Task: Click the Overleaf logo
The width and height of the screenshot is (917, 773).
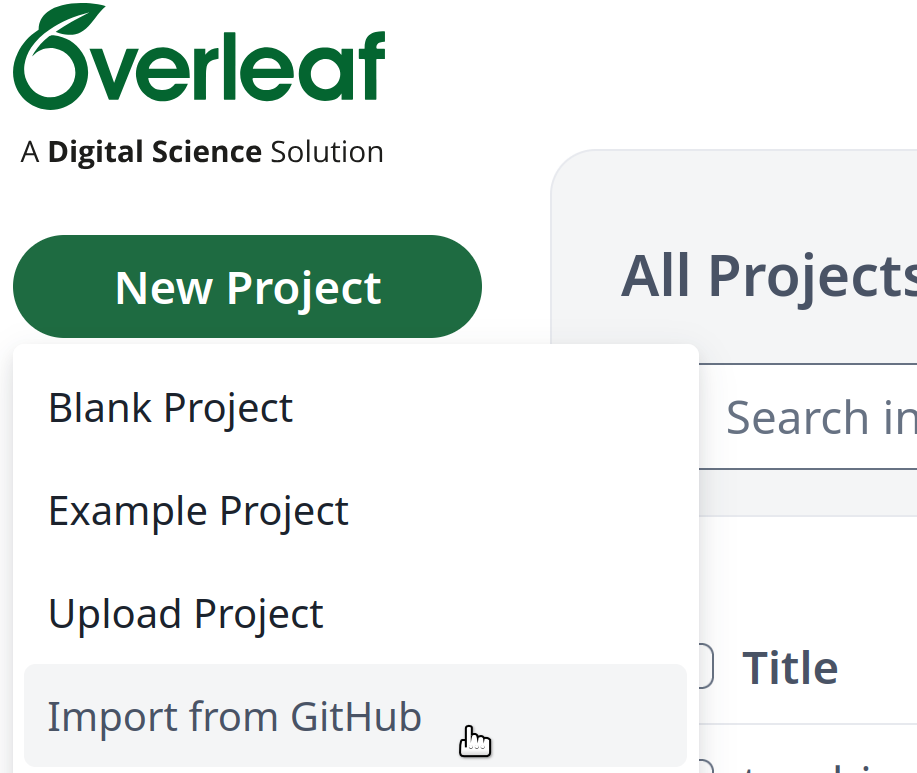Action: click(197, 58)
